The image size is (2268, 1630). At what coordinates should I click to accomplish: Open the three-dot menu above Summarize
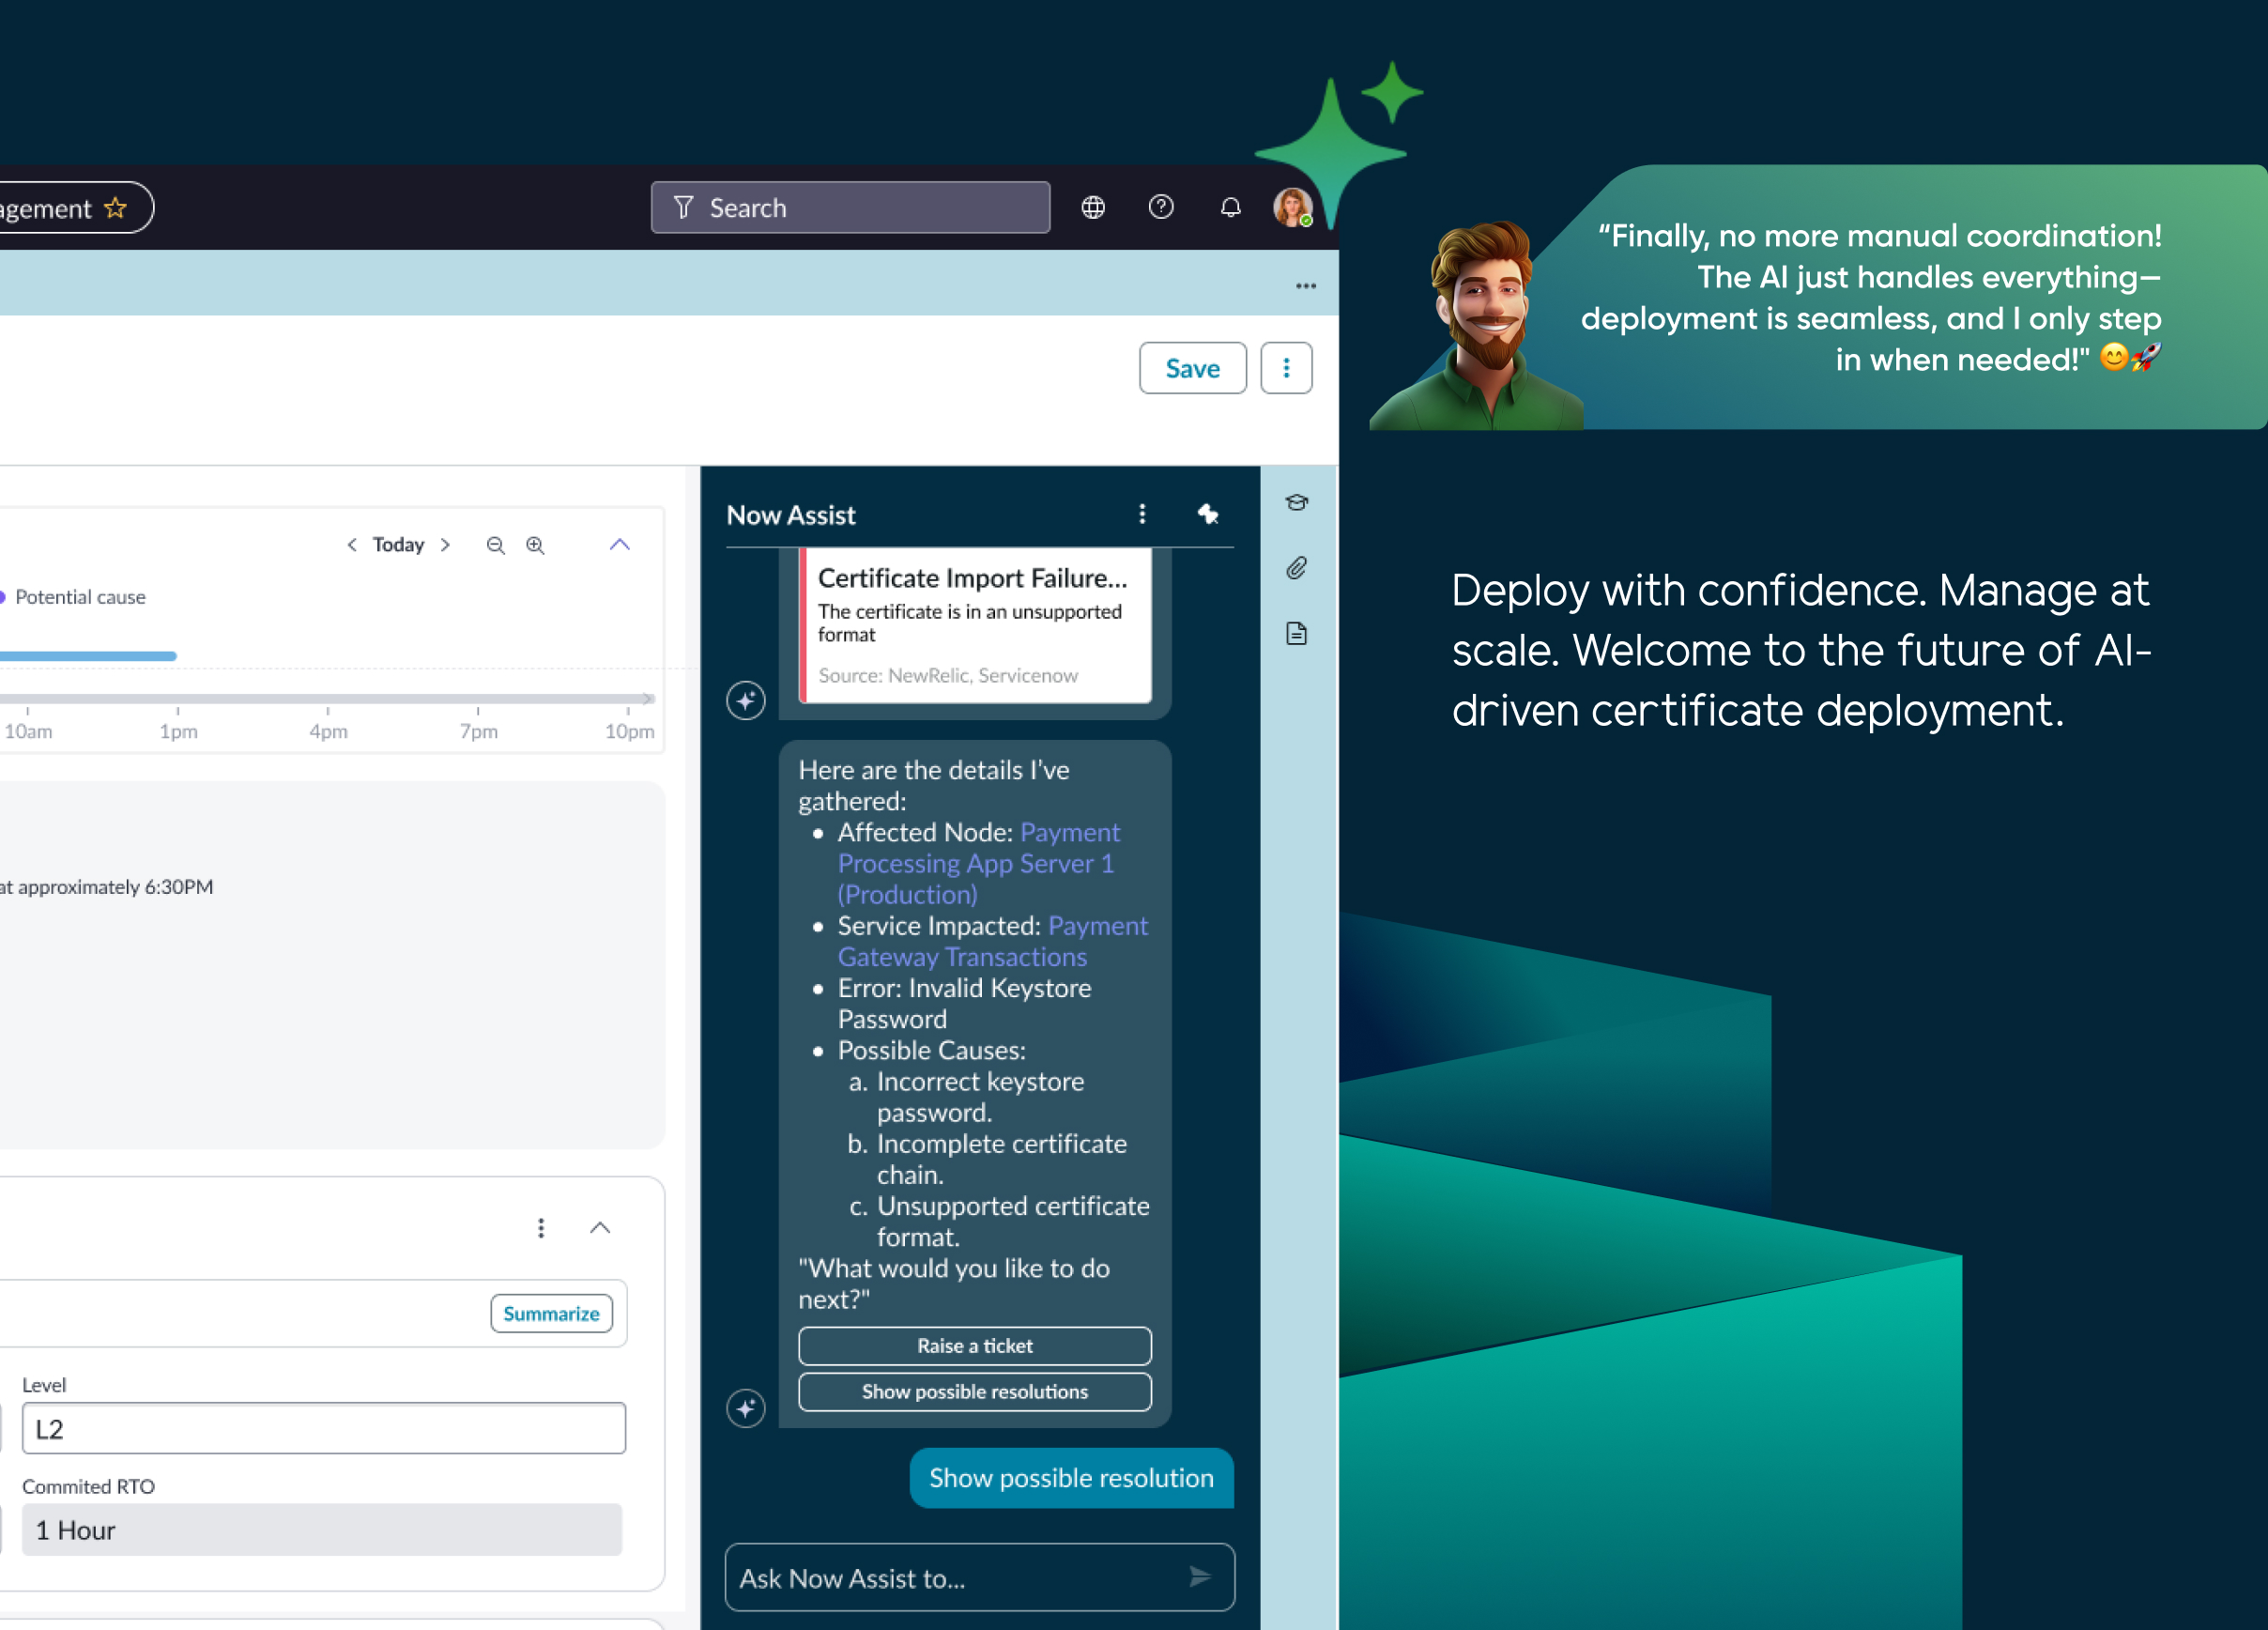click(x=541, y=1228)
